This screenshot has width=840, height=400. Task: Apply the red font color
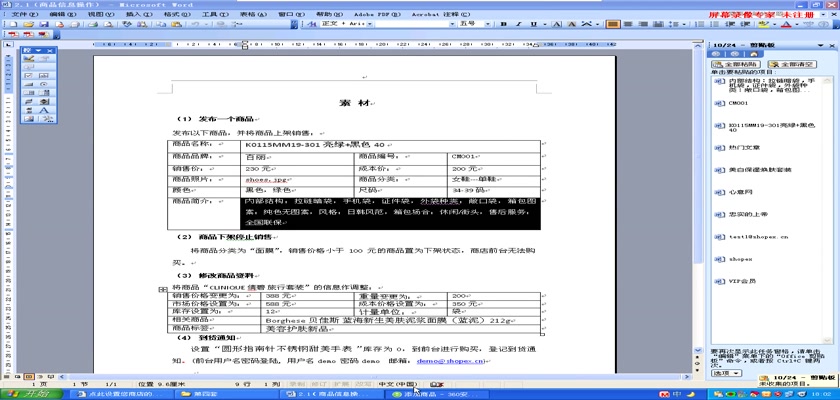pyautogui.click(x=786, y=24)
